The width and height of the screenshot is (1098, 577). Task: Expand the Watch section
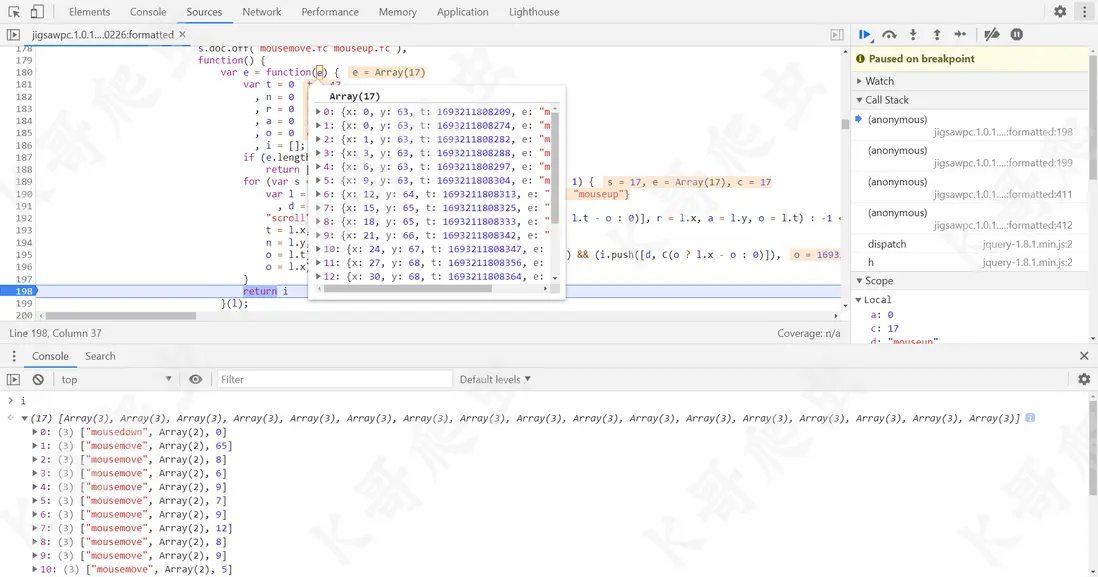coord(880,81)
